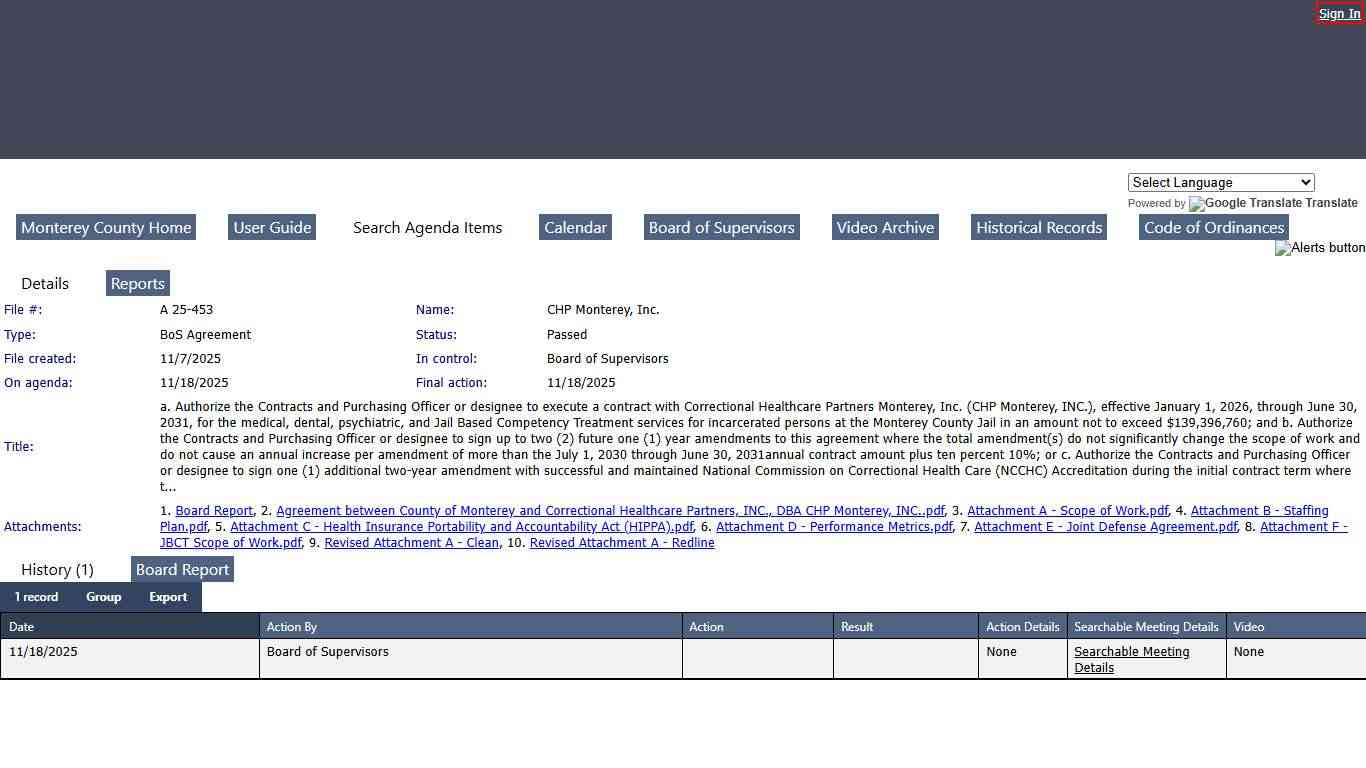Sort by the Date column header
The height and width of the screenshot is (768, 1366).
point(22,627)
